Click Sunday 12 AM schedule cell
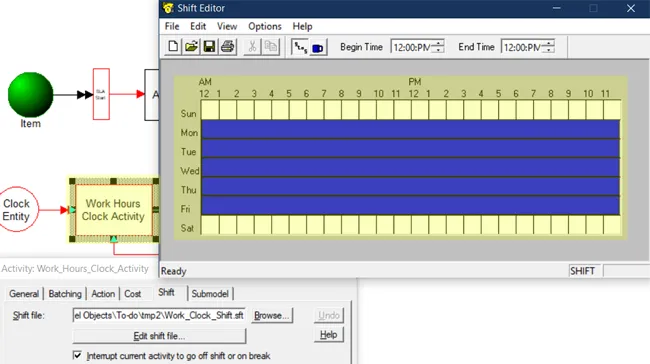 coord(210,110)
